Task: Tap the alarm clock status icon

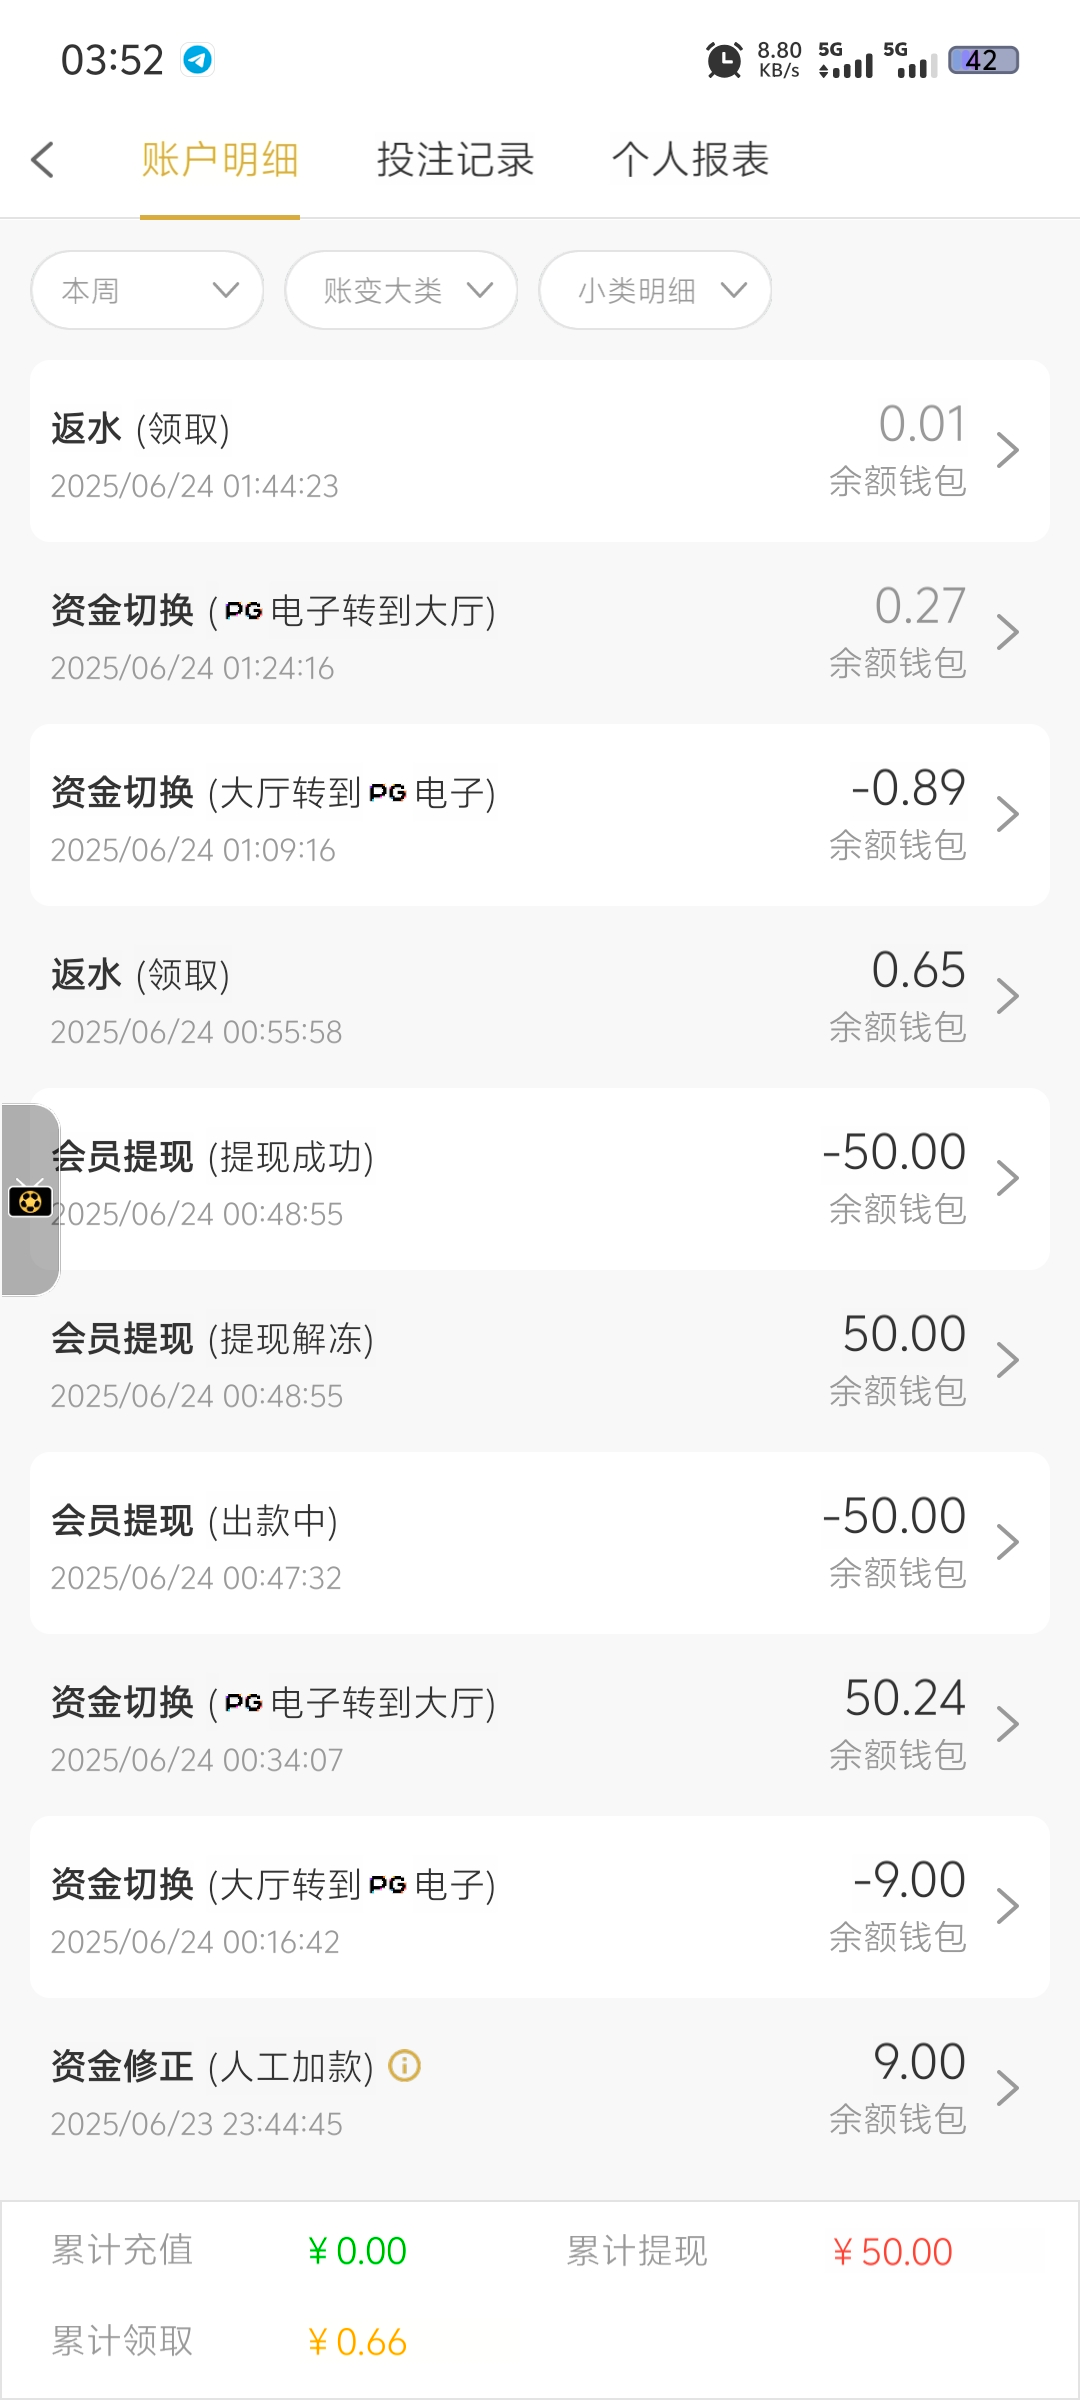Action: coord(724,60)
